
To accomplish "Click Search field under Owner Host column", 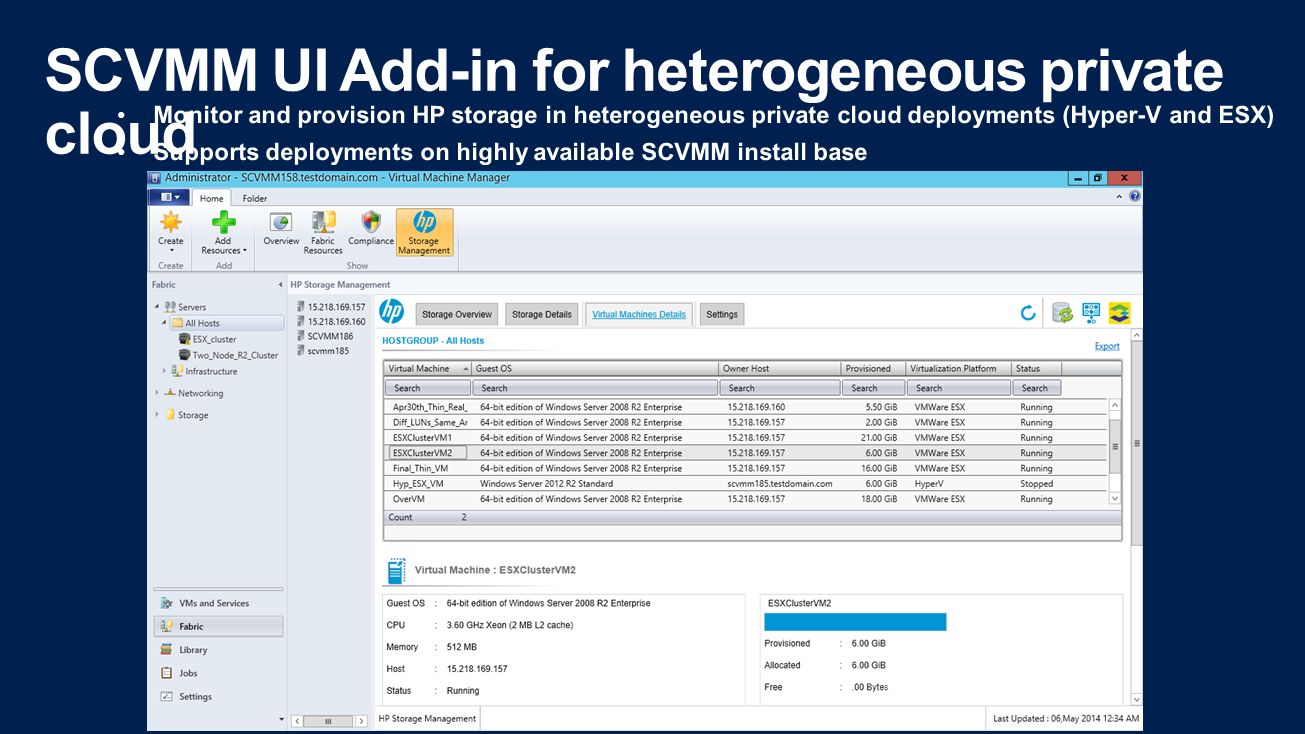I will coord(779,388).
